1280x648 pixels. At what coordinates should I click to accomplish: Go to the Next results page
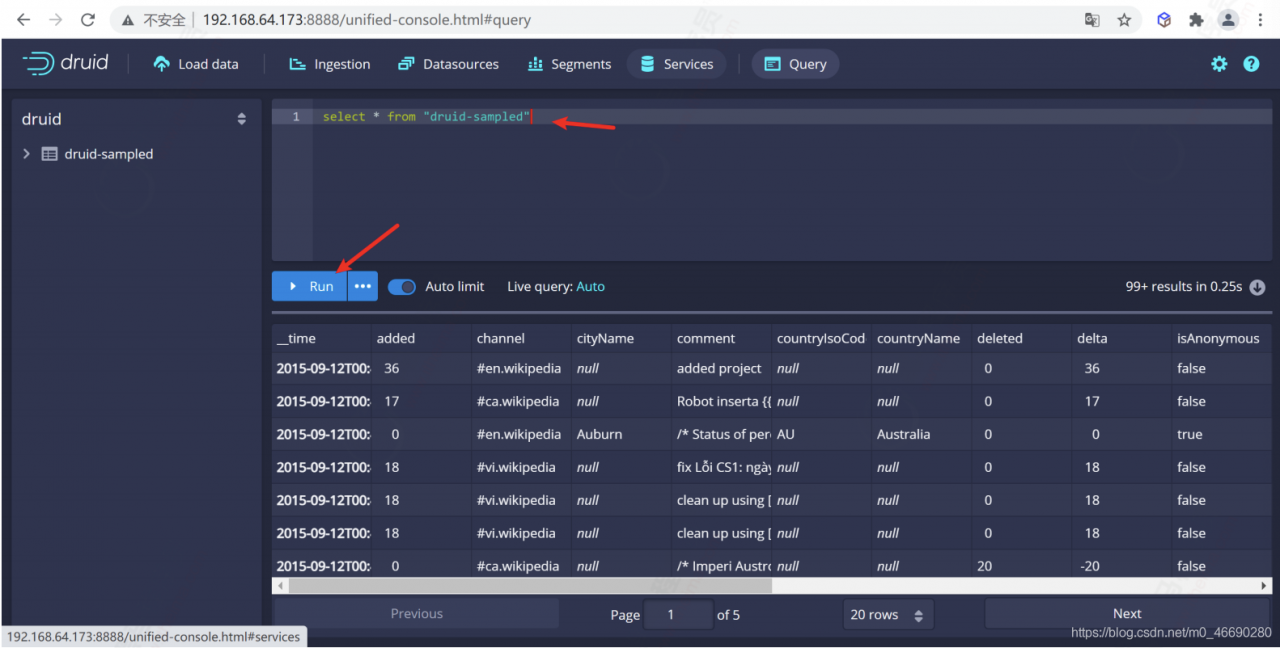point(1127,614)
